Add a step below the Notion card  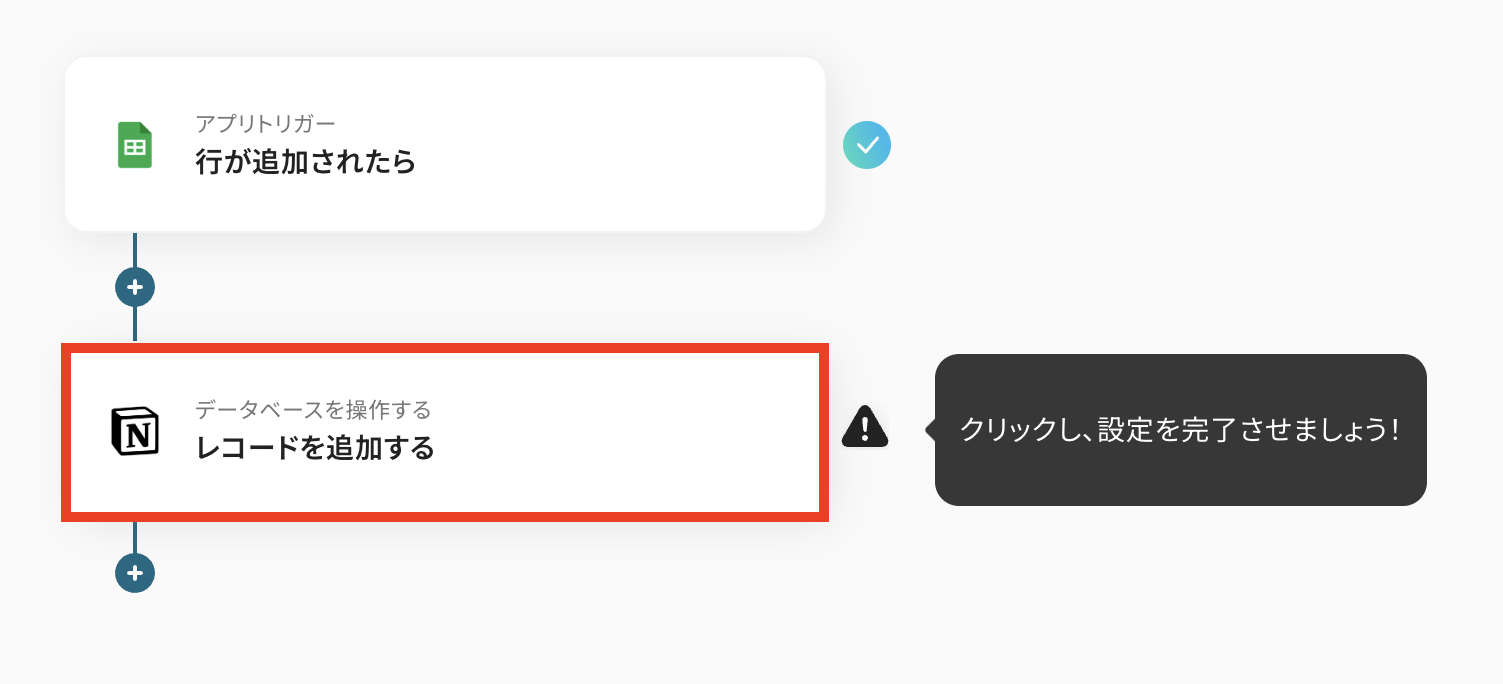(135, 573)
